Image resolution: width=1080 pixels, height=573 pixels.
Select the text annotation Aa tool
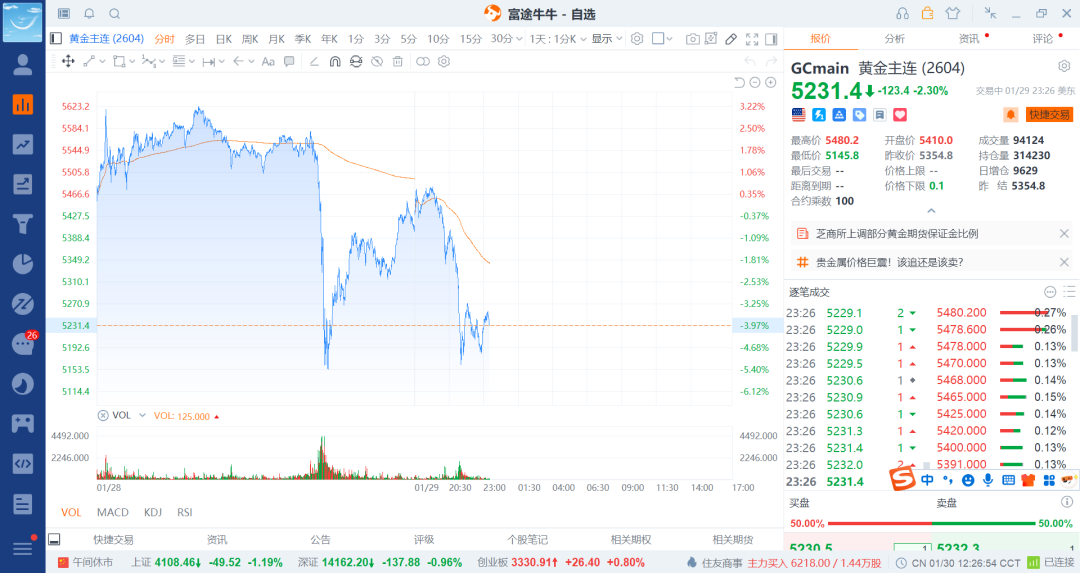(x=268, y=61)
